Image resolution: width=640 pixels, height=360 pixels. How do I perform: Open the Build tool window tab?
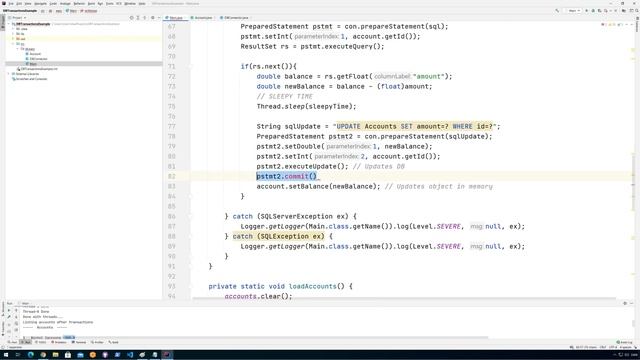click(113, 342)
